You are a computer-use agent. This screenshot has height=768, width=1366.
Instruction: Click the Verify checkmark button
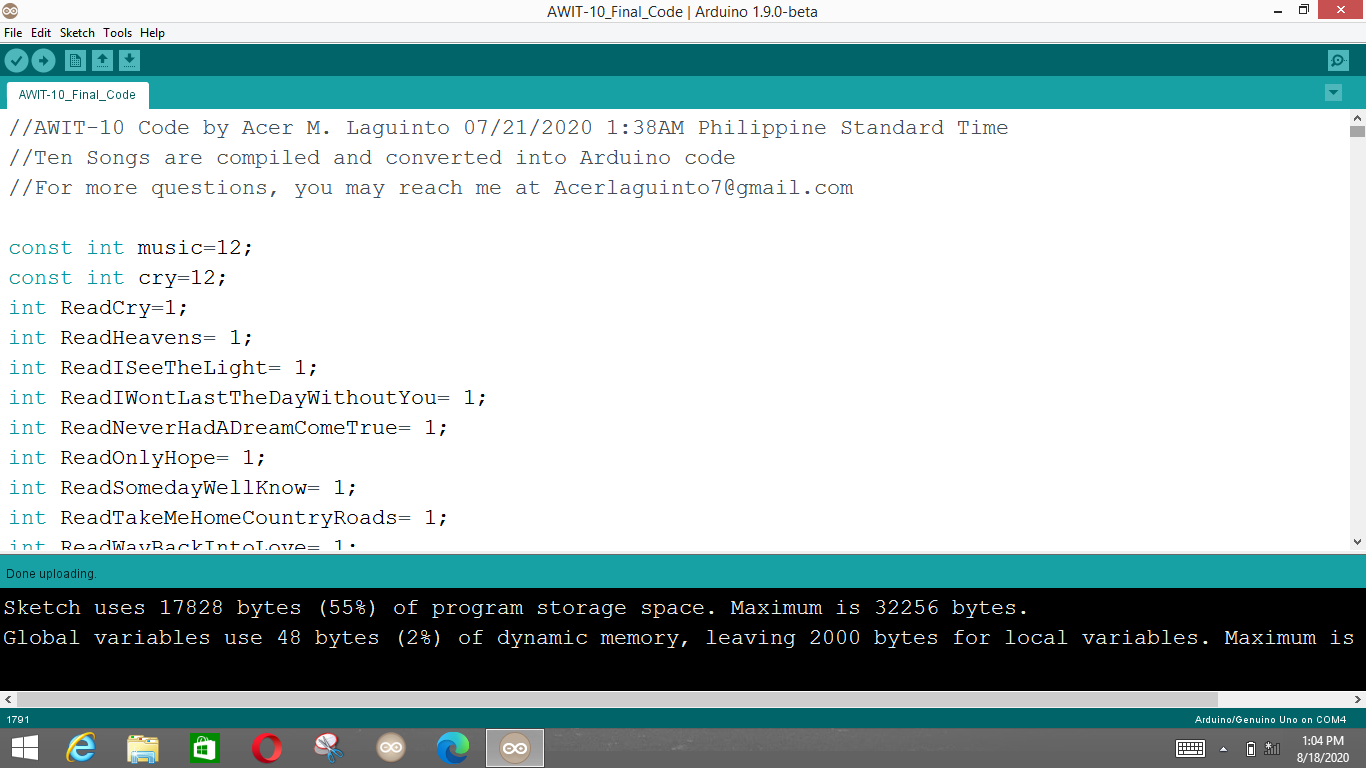click(x=16, y=61)
